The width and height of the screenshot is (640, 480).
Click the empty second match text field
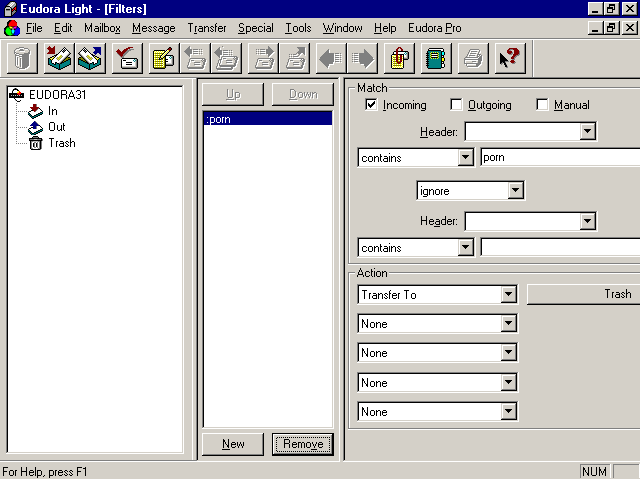(x=560, y=247)
